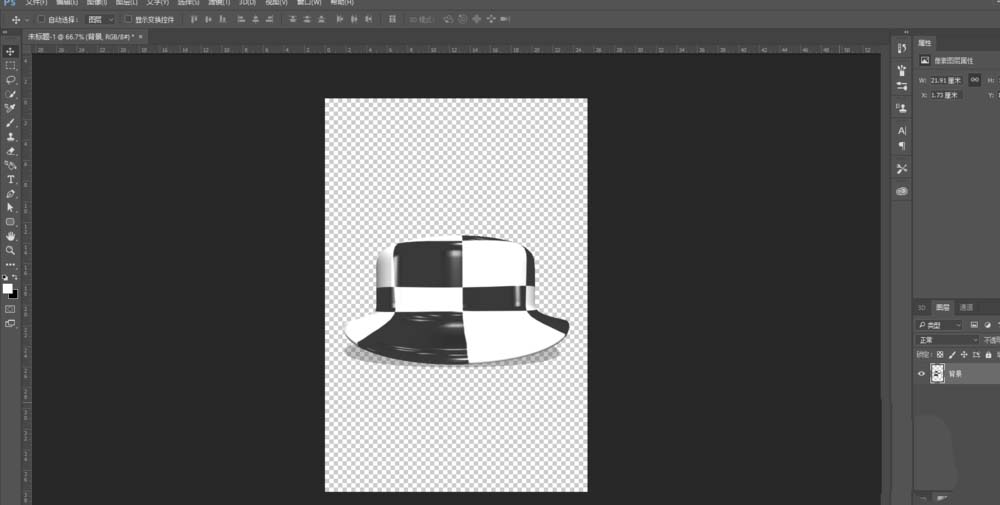Screen dimensions: 1000x505
Task: Open the History panel icon
Action: click(x=902, y=48)
